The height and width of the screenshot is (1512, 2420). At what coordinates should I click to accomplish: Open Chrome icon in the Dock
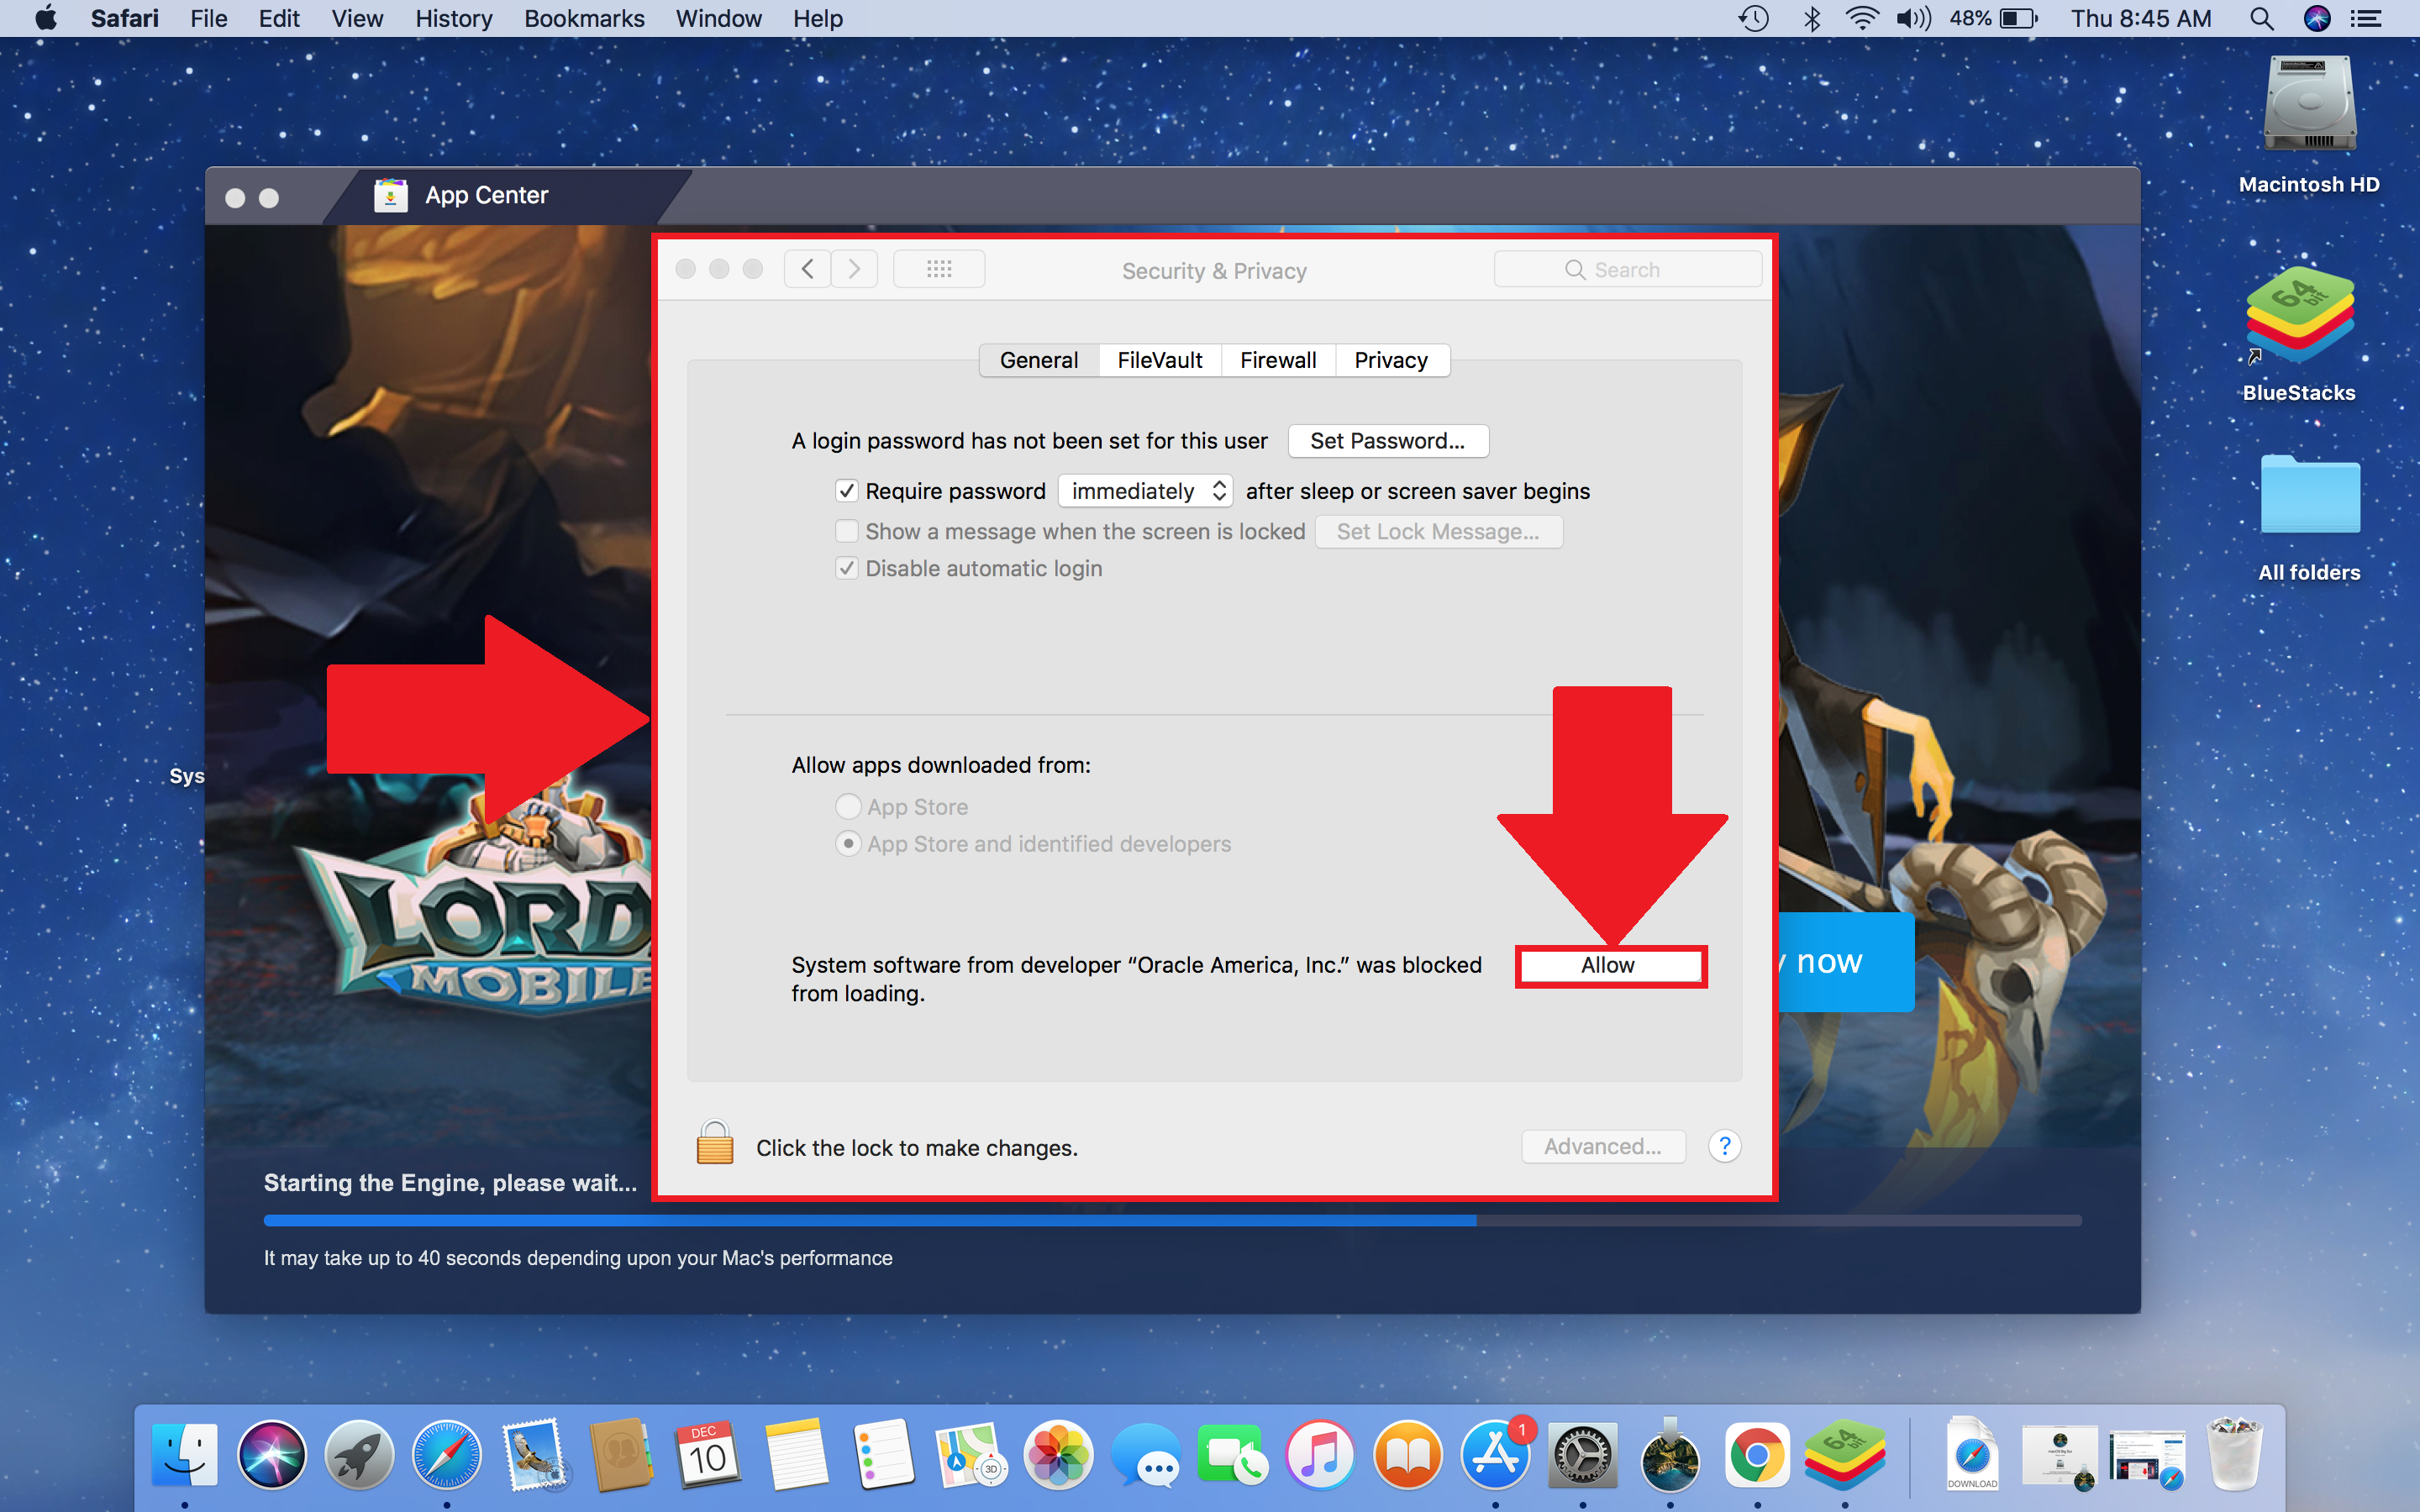(1753, 1462)
